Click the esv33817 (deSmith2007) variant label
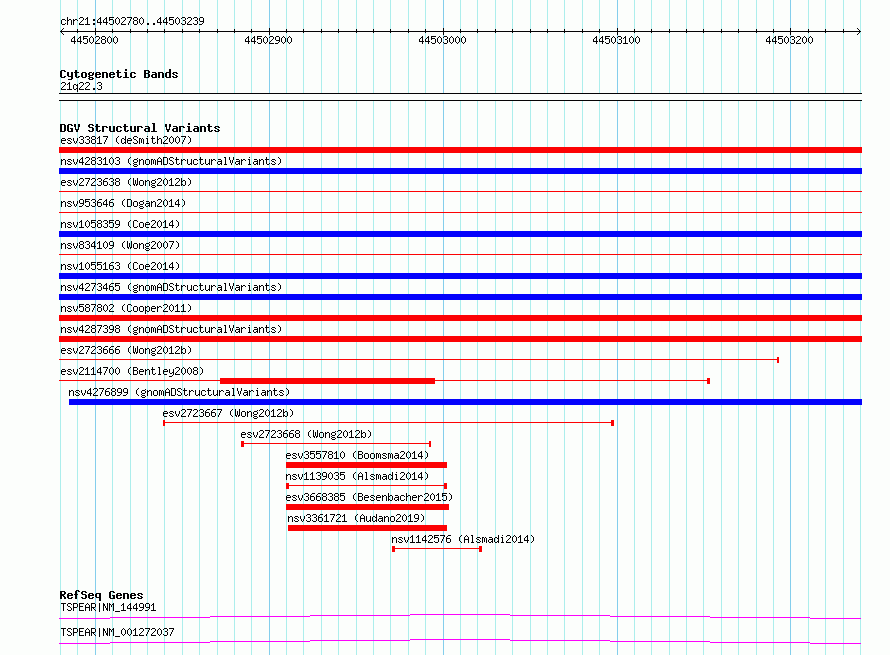Image resolution: width=890 pixels, height=655 pixels. [x=126, y=140]
